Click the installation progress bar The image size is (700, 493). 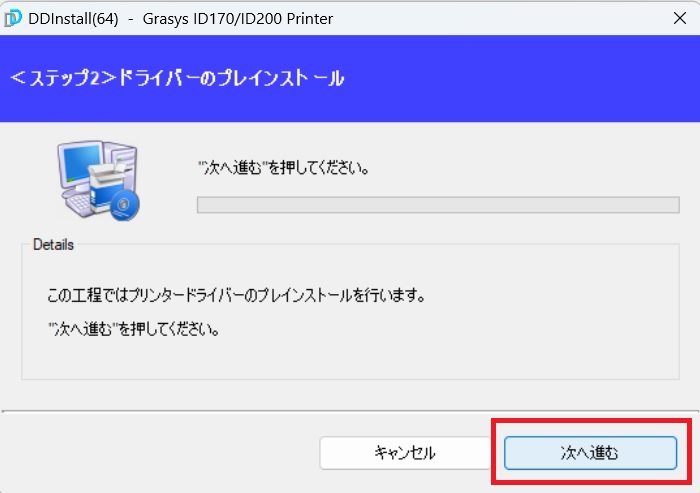[x=438, y=205]
